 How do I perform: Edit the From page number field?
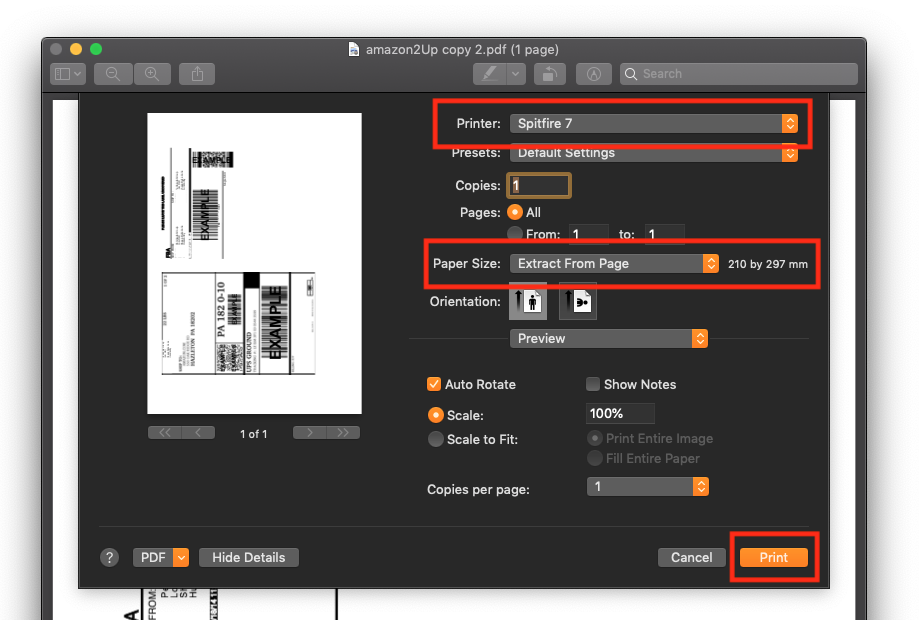pos(589,234)
